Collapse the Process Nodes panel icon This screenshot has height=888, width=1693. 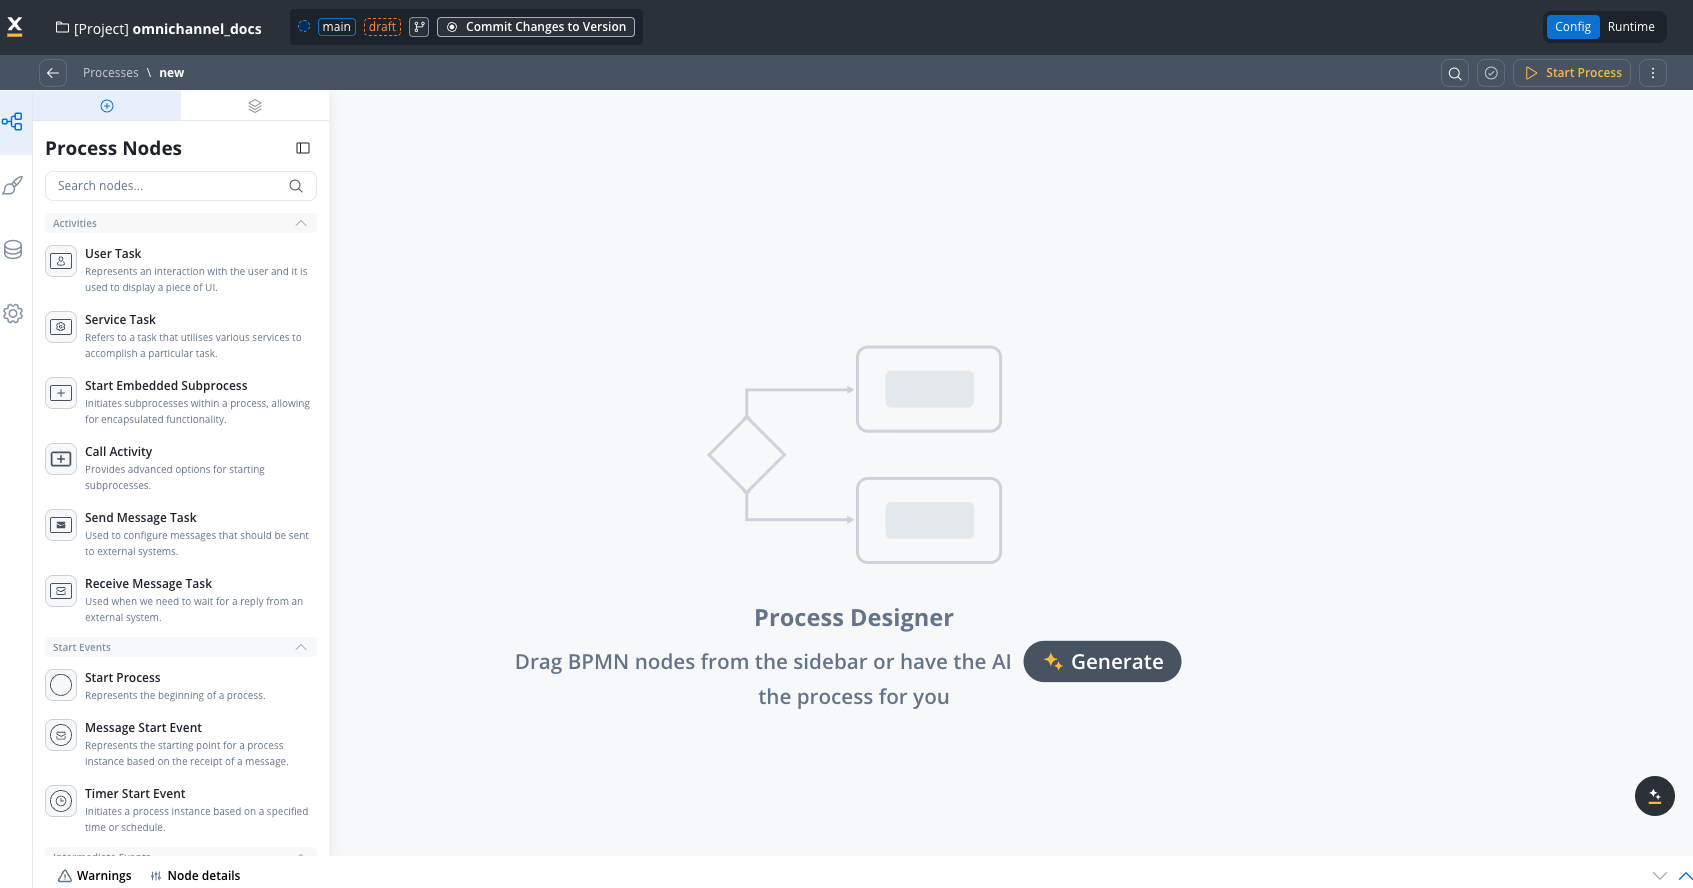(x=303, y=148)
